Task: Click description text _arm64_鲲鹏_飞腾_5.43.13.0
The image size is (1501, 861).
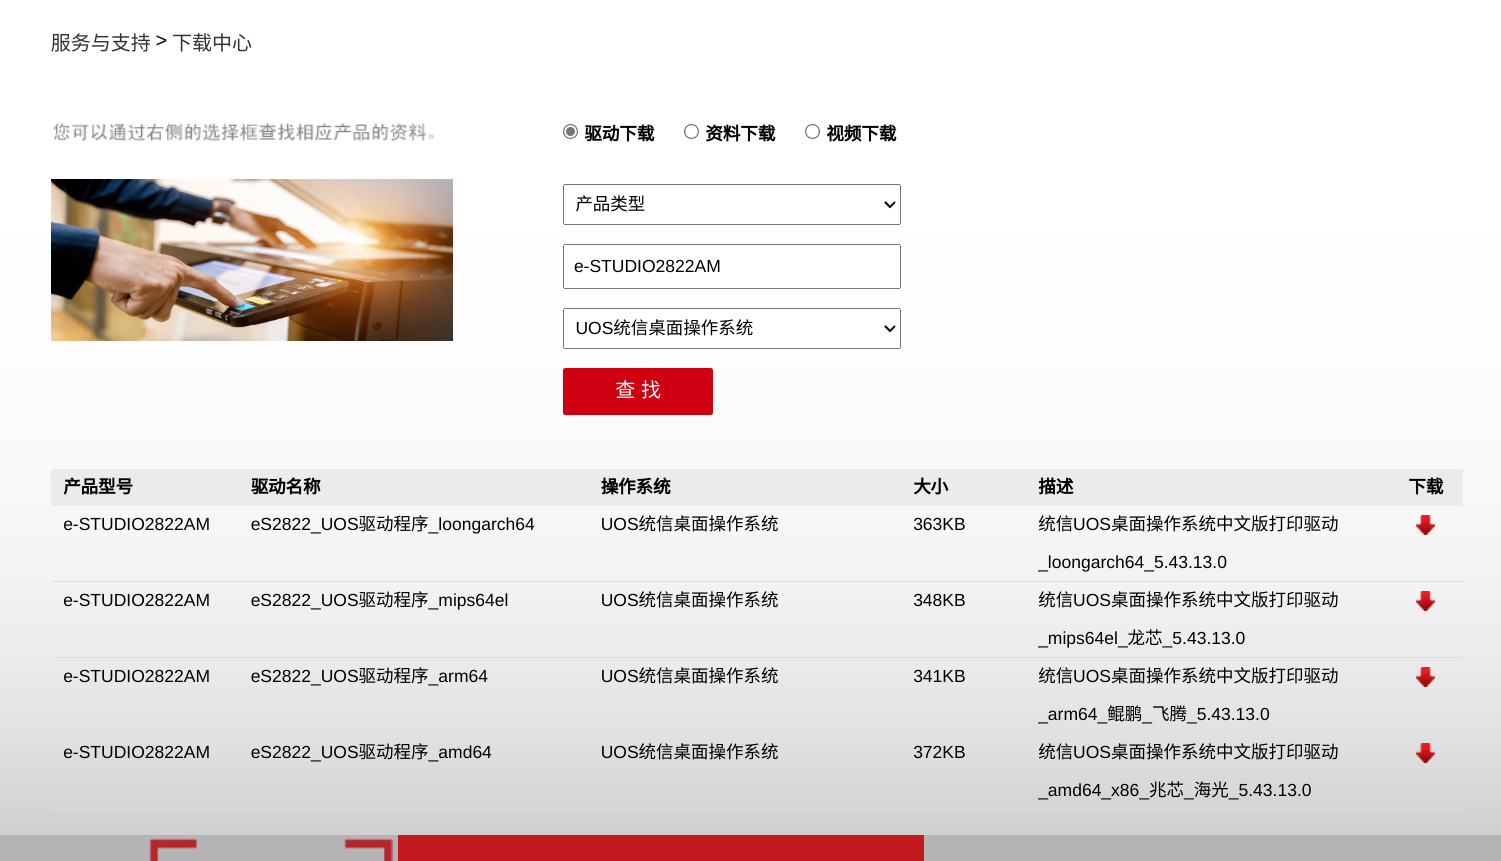Action: pyautogui.click(x=1154, y=714)
